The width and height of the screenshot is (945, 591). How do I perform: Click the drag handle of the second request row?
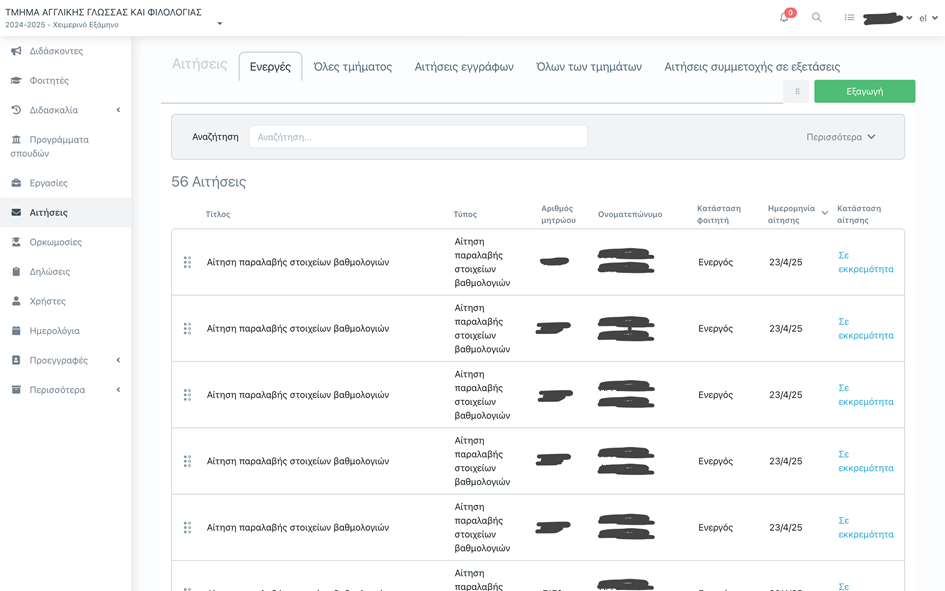coord(187,328)
